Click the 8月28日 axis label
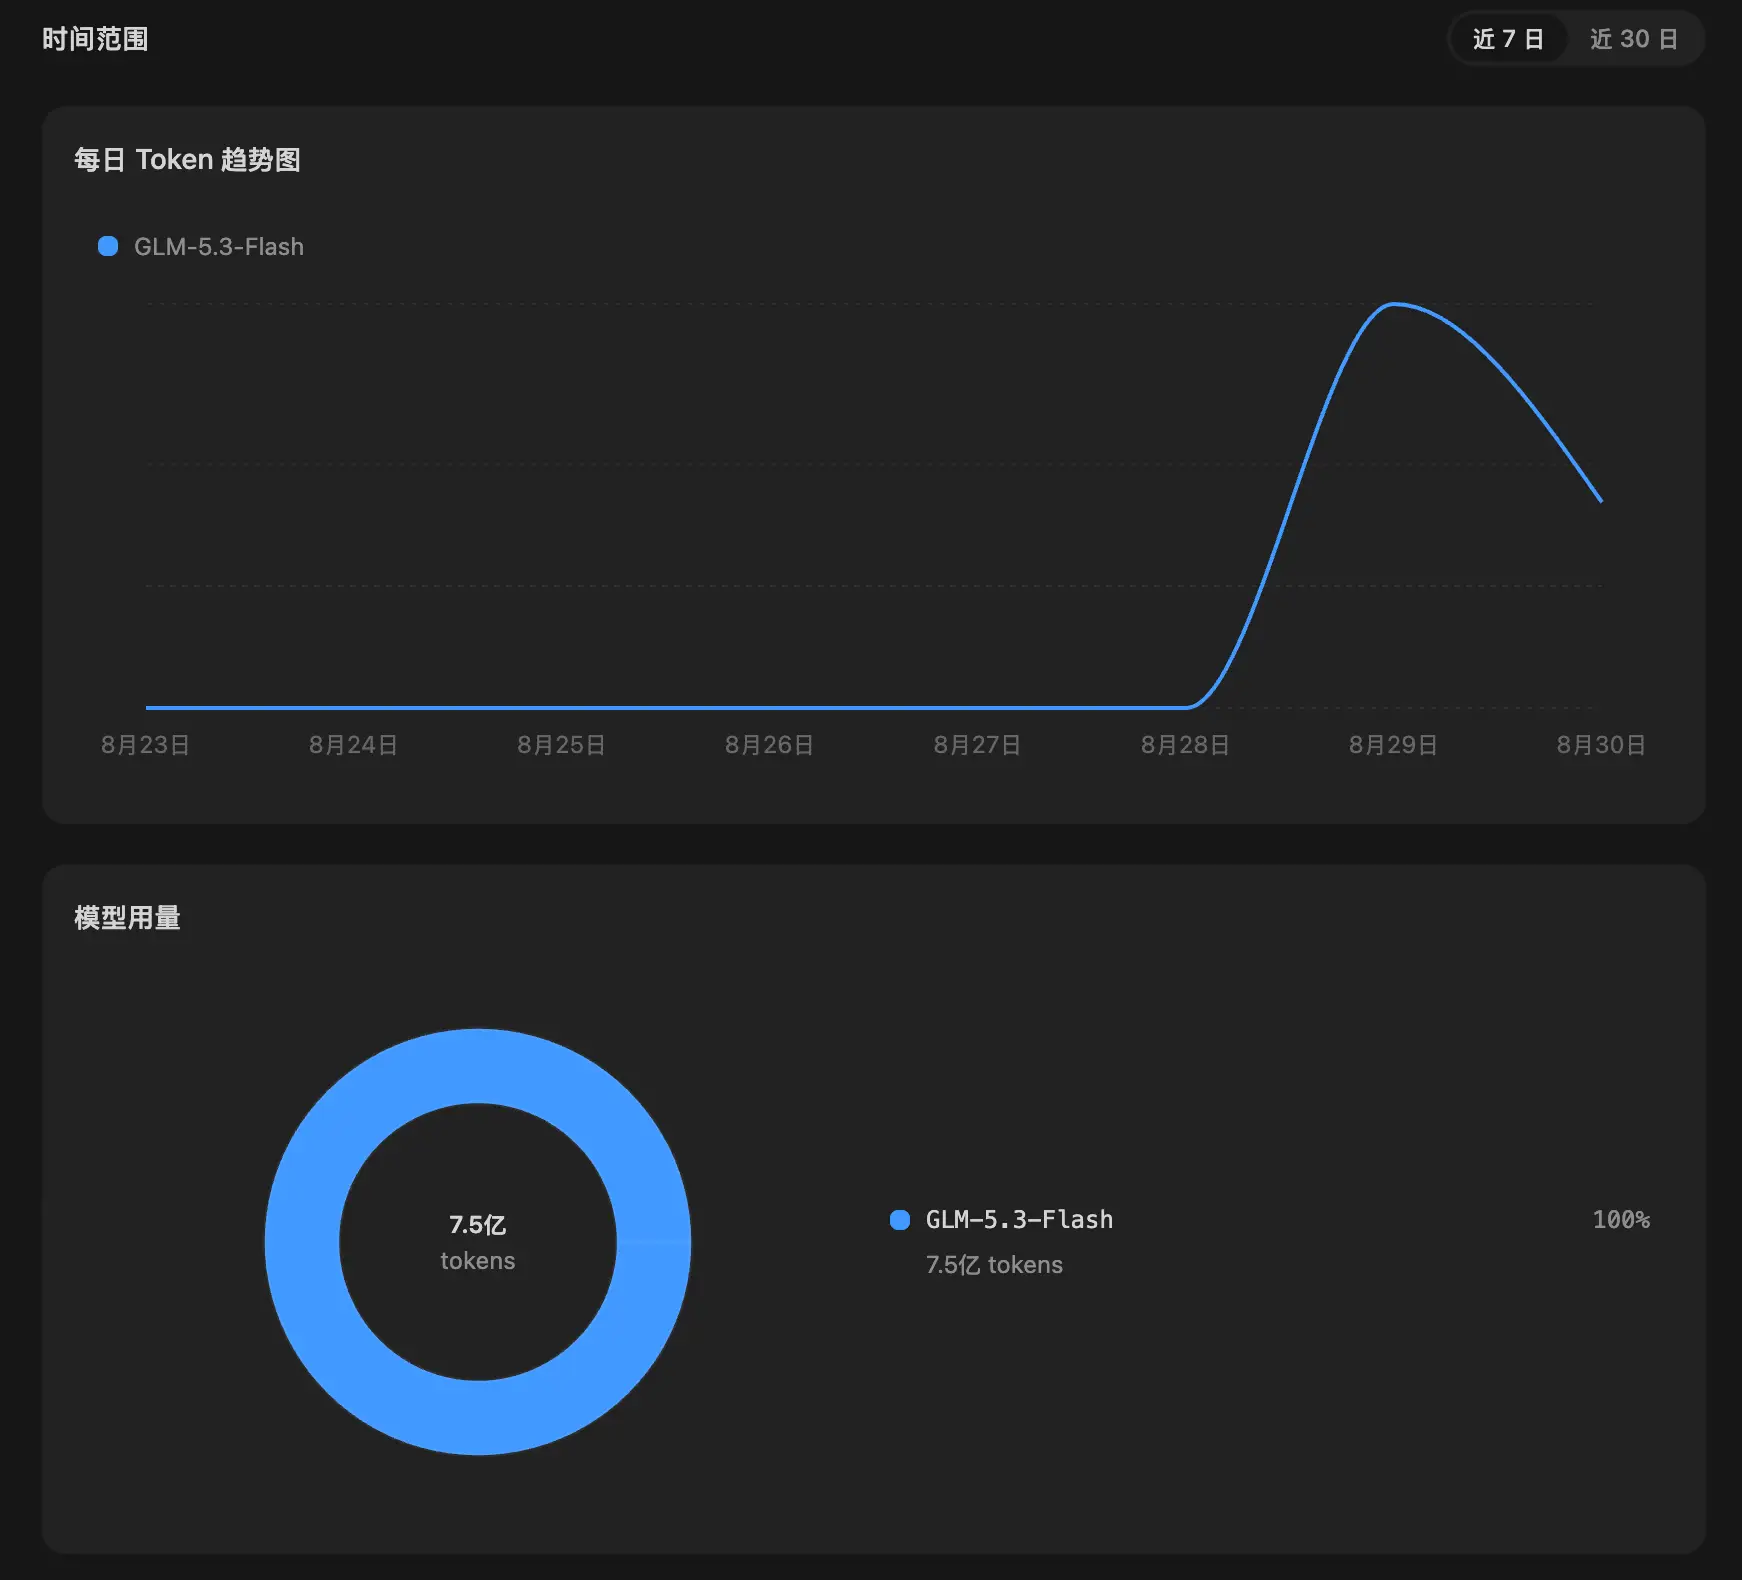The height and width of the screenshot is (1580, 1742). [x=1185, y=745]
